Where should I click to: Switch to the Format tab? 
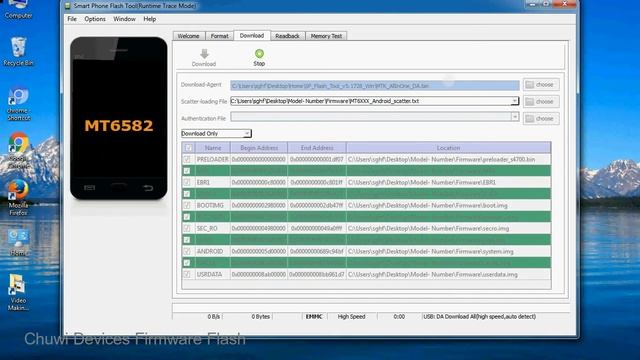(x=220, y=36)
